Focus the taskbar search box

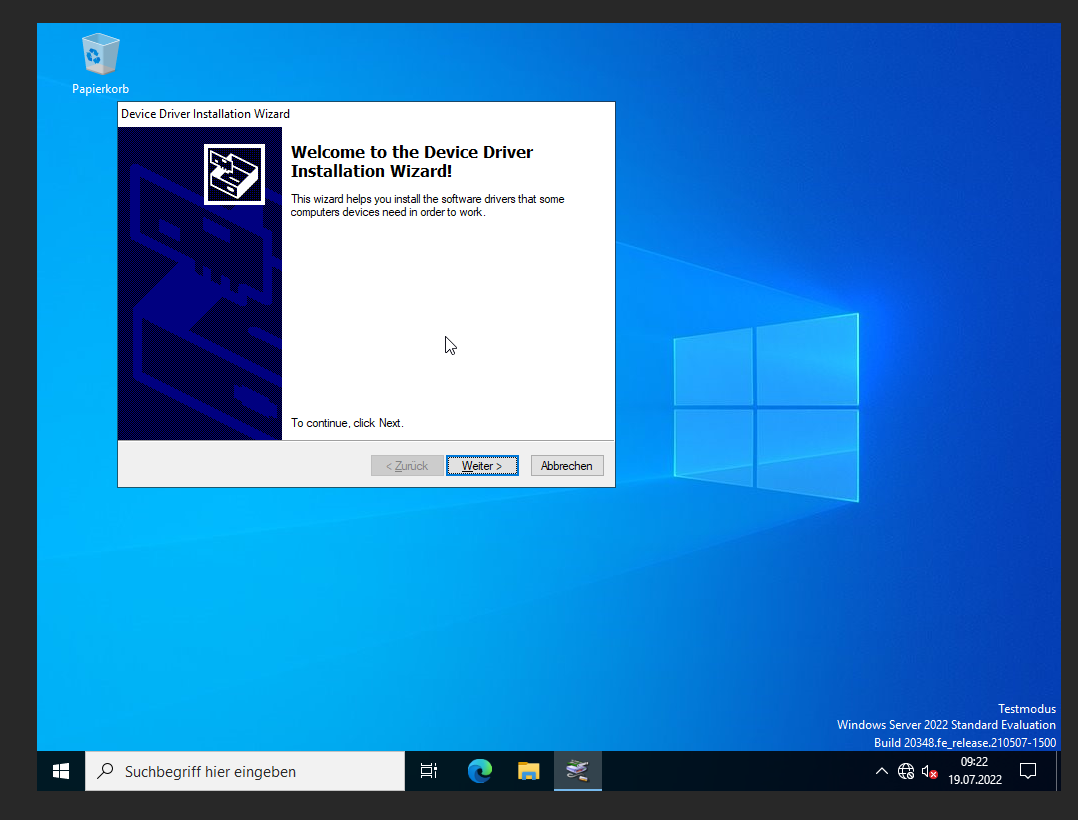click(x=245, y=771)
